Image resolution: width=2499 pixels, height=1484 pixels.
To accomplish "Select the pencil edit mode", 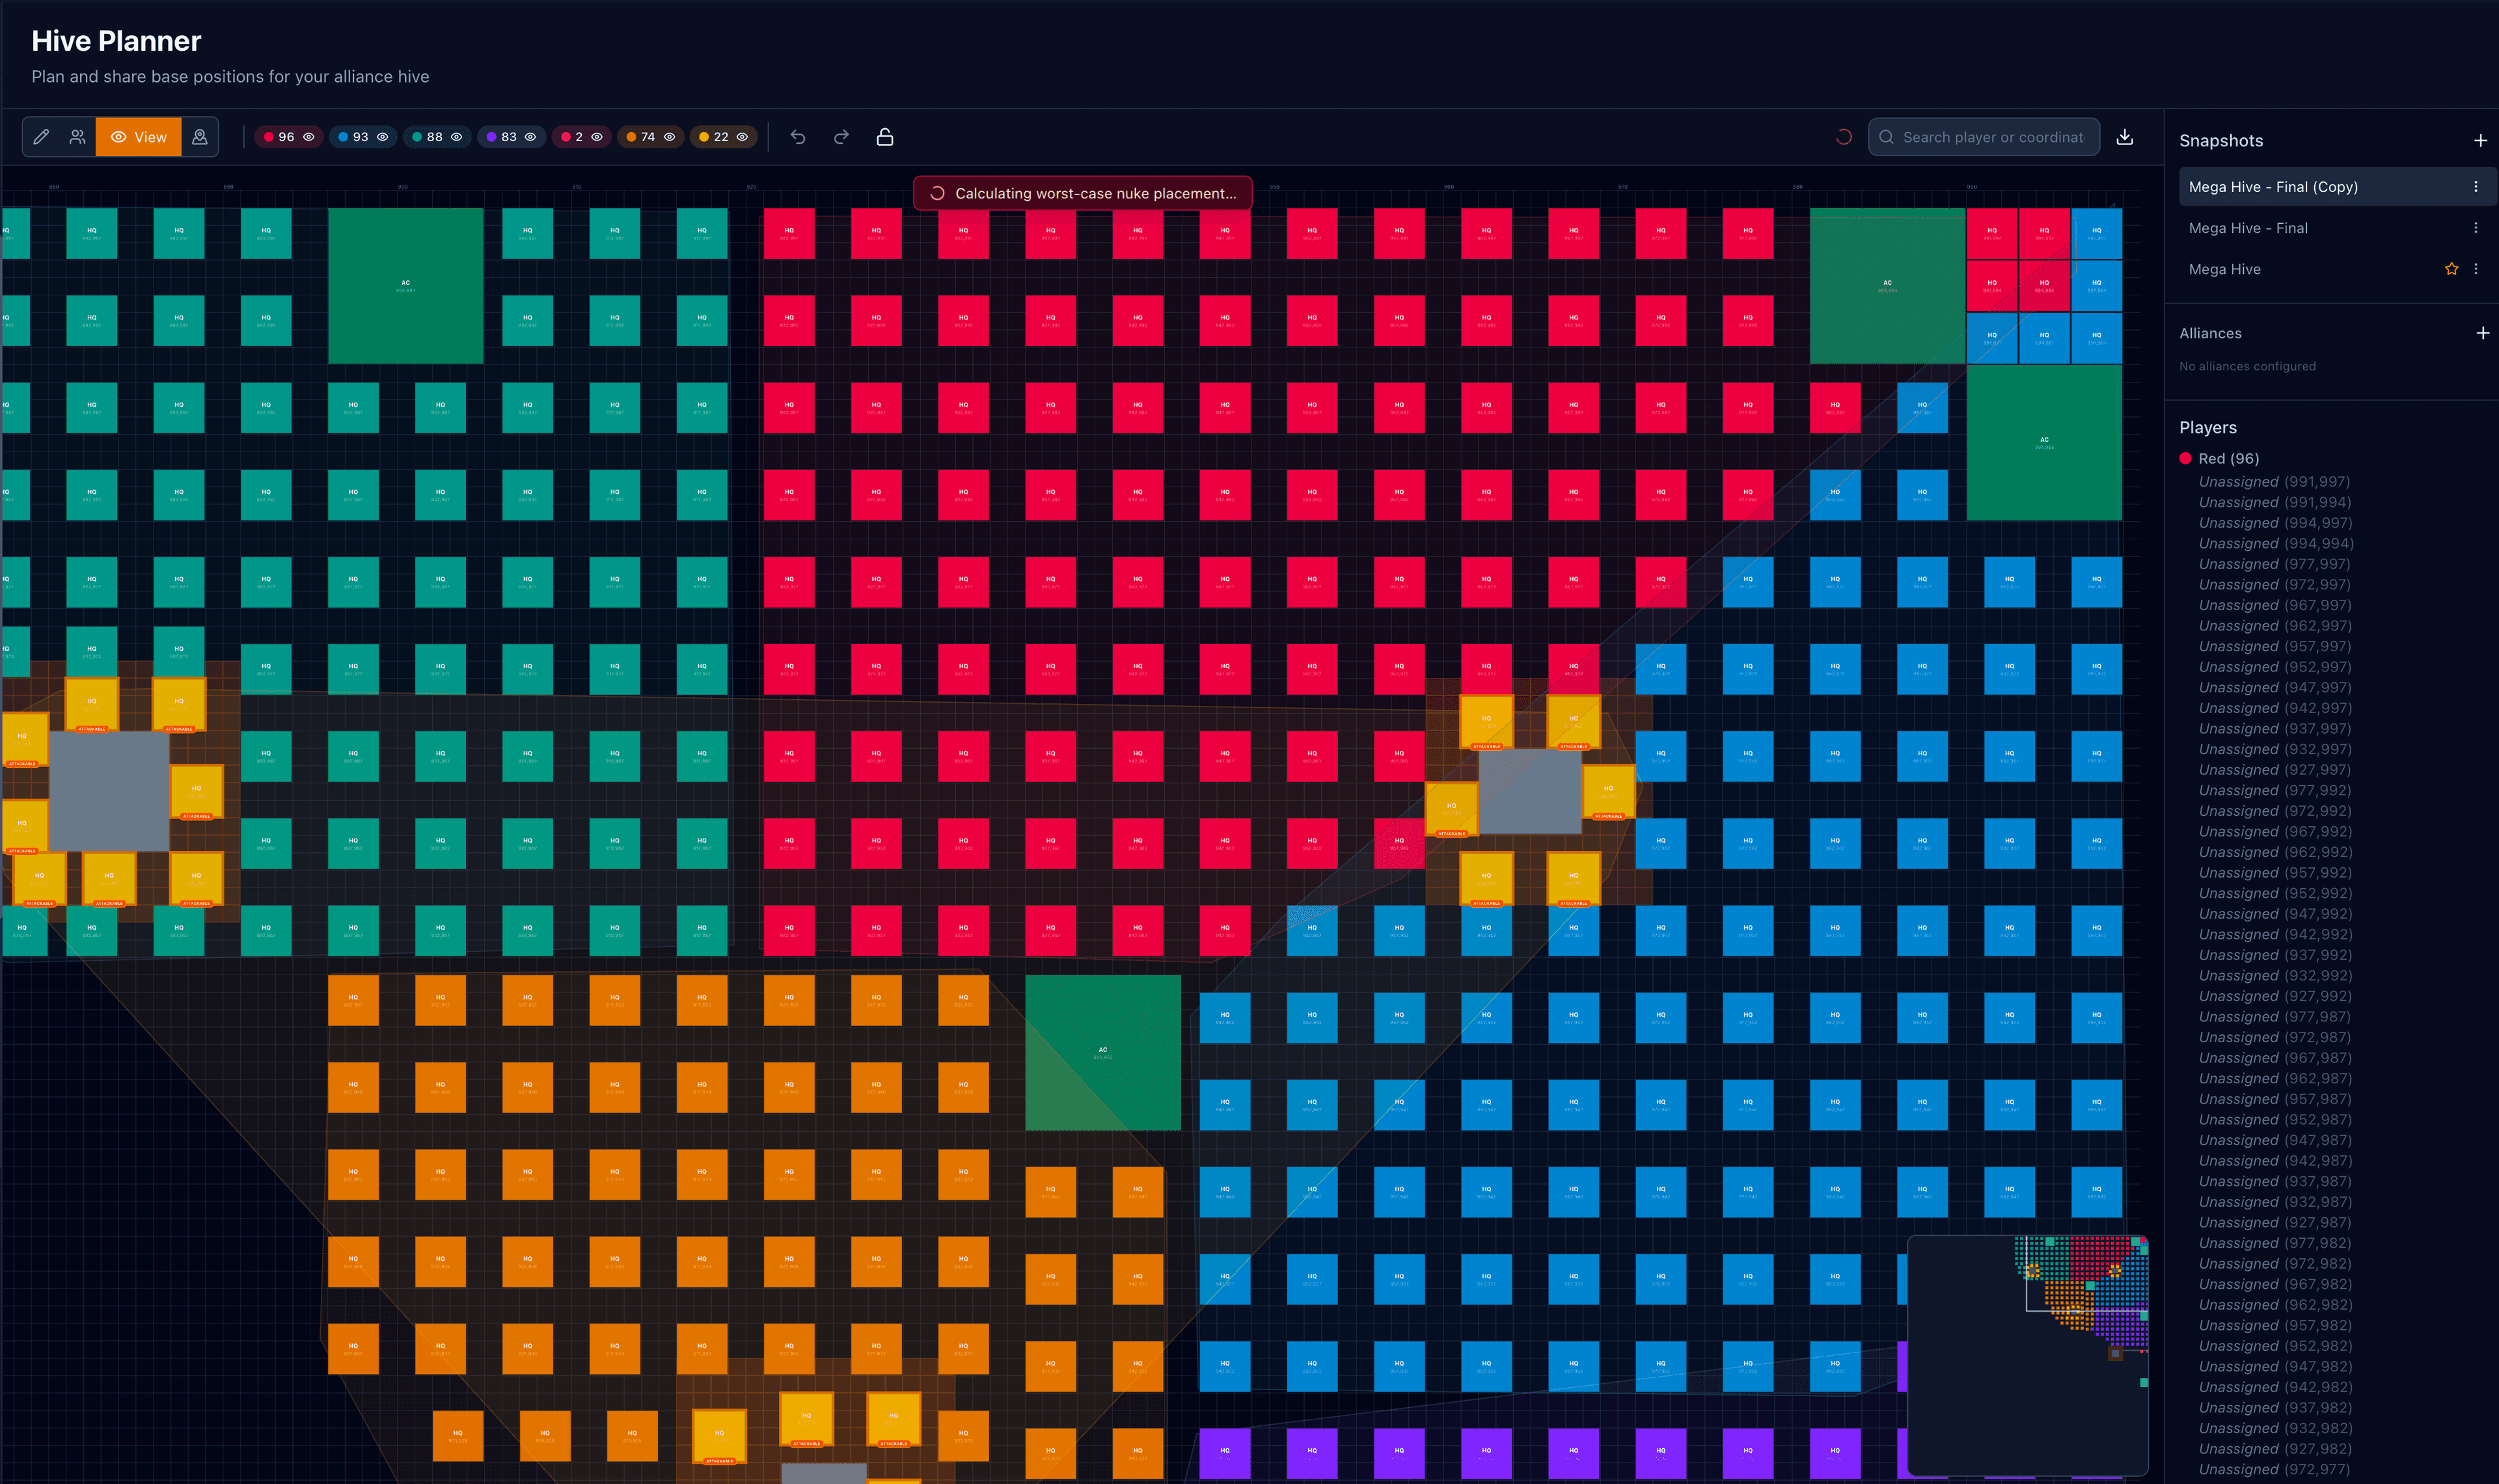I will pos(41,137).
